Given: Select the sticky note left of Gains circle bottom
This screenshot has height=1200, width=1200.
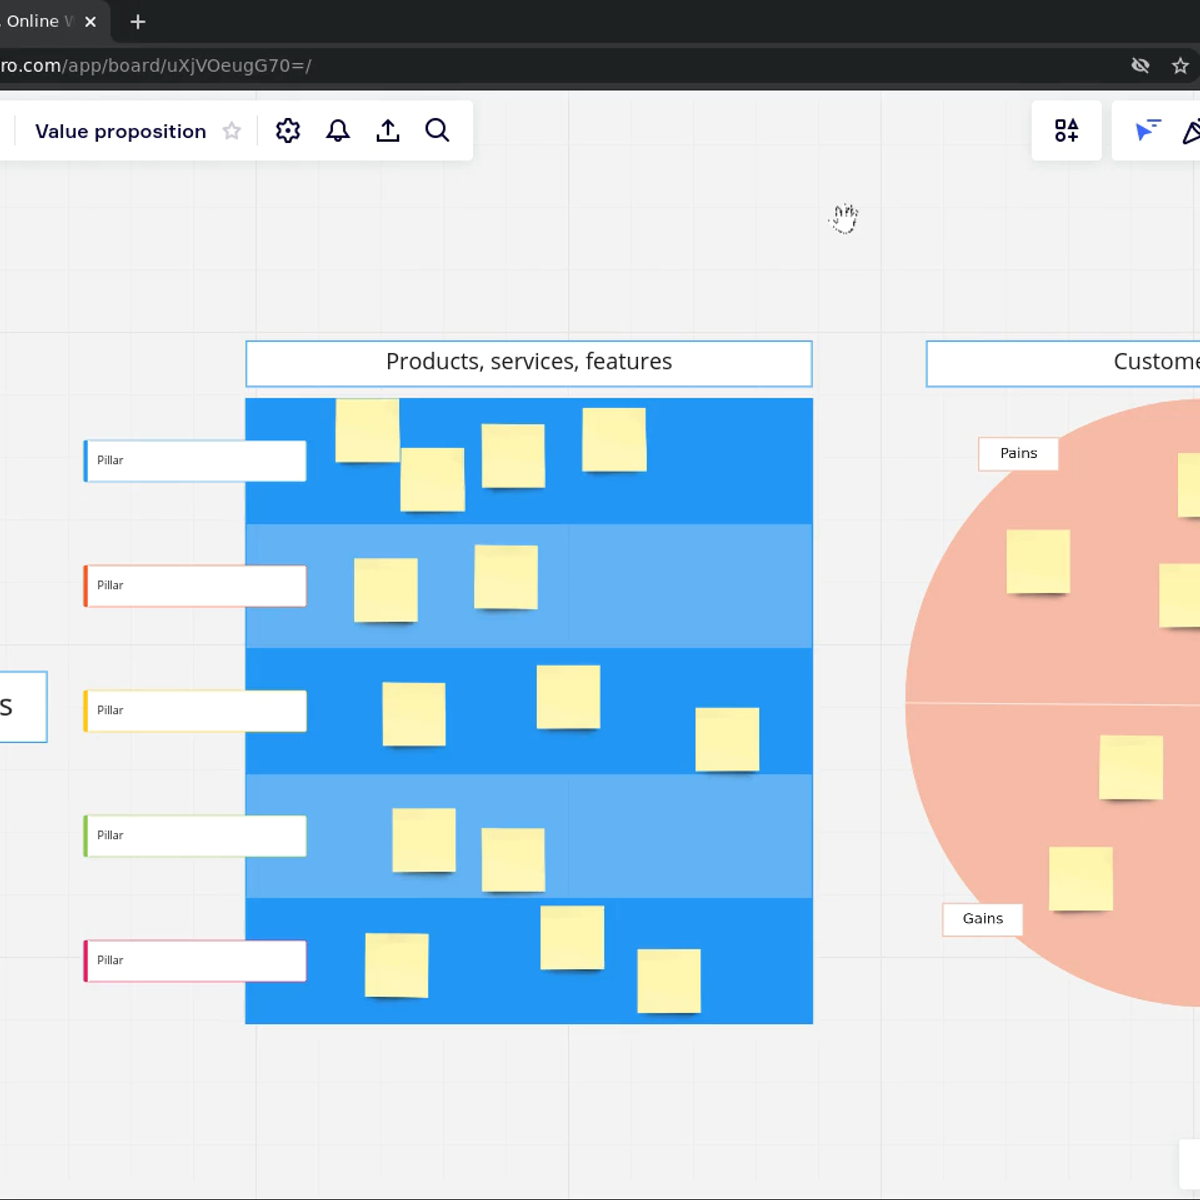Looking at the screenshot, I should [1081, 879].
